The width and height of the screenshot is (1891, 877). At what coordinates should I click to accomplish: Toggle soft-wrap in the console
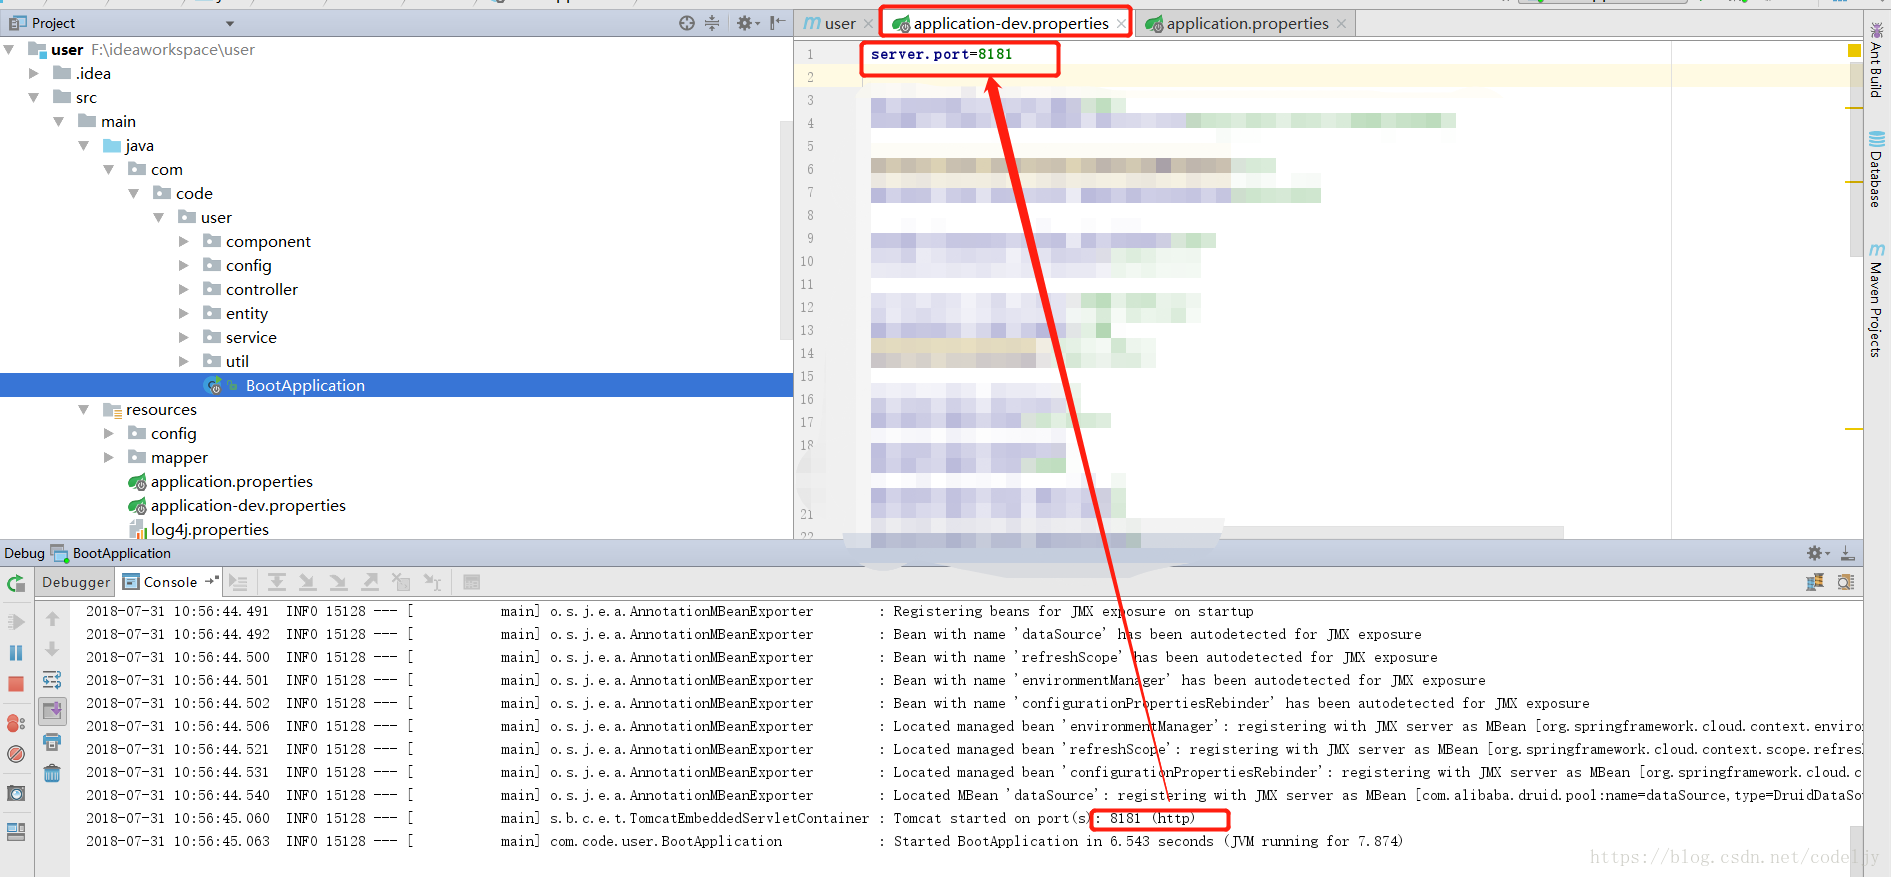pos(53,680)
